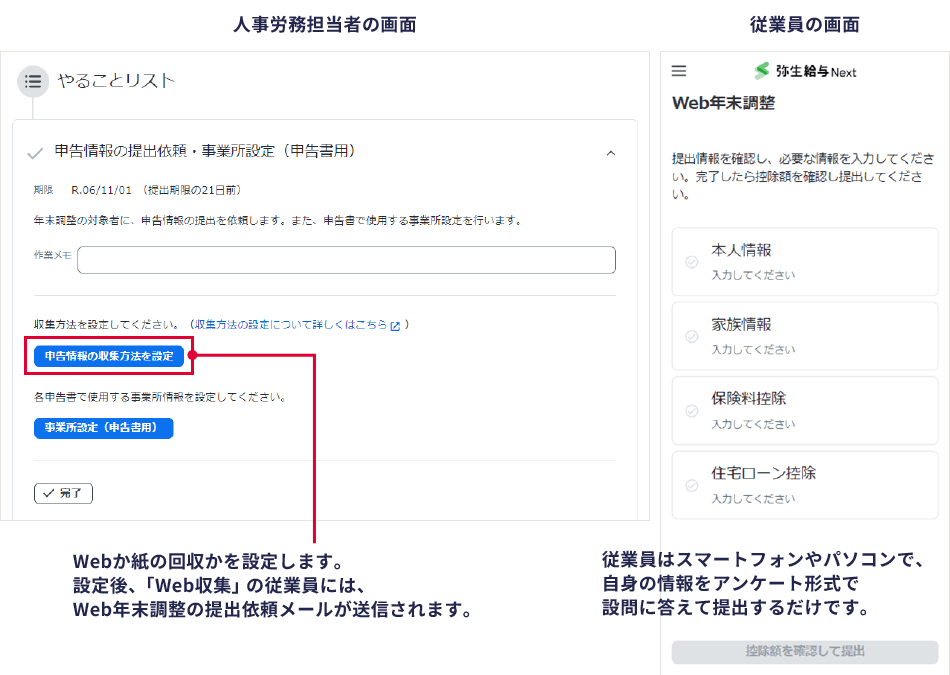Click the check circle icon for 本人情報
The width and height of the screenshot is (950, 675).
point(691,262)
